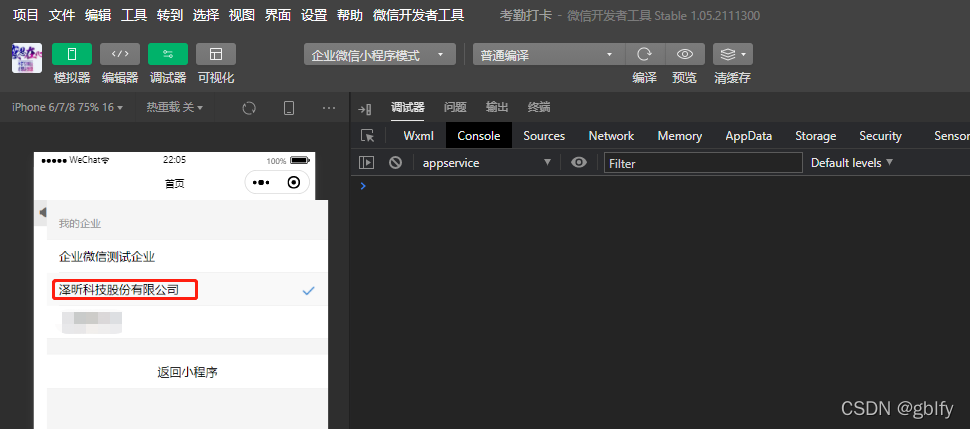Screen dimensions: 970x429
Task: Select 企业微信测试企业 in the enterprise list
Action: (187, 256)
